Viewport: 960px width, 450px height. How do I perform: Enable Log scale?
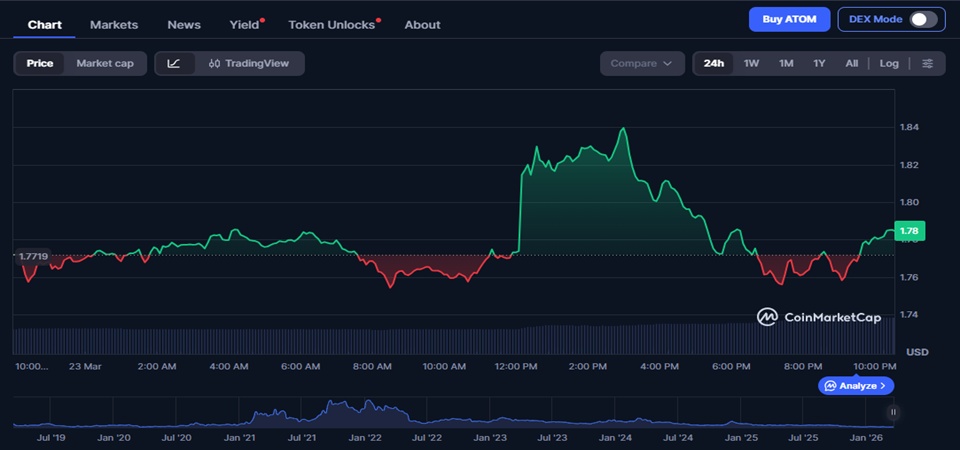tap(889, 64)
